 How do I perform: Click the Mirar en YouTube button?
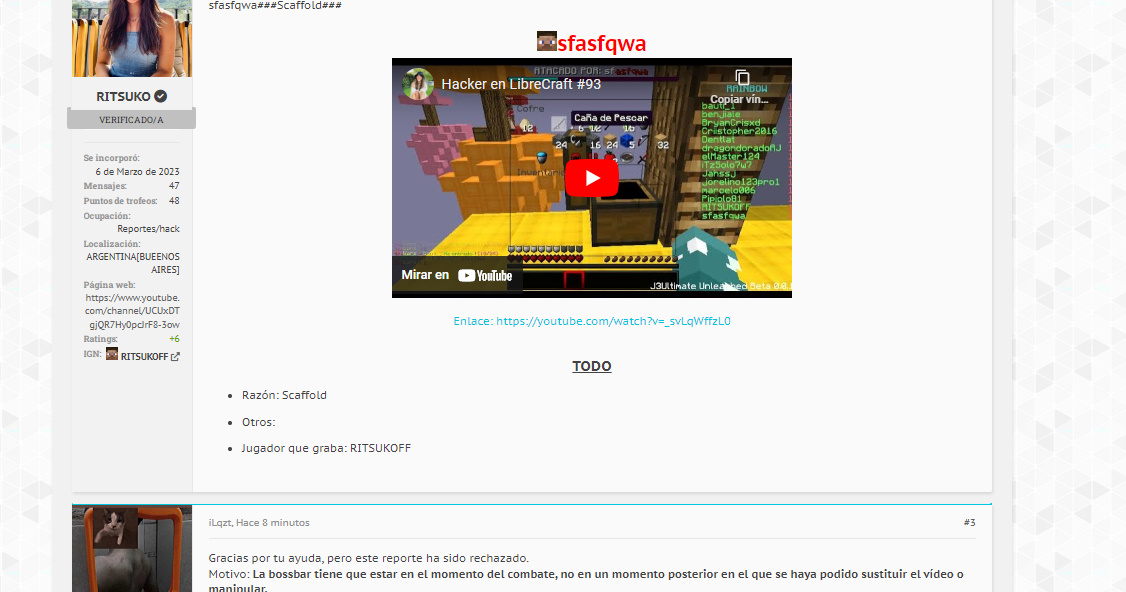(457, 275)
